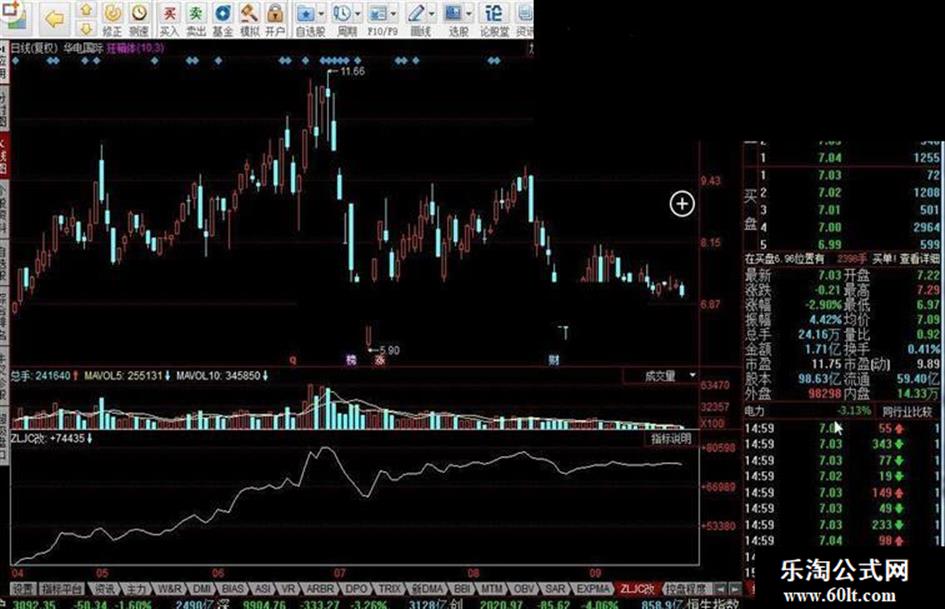945x609 pixels.
Task: Select the DMI indicator tab
Action: pyautogui.click(x=202, y=588)
